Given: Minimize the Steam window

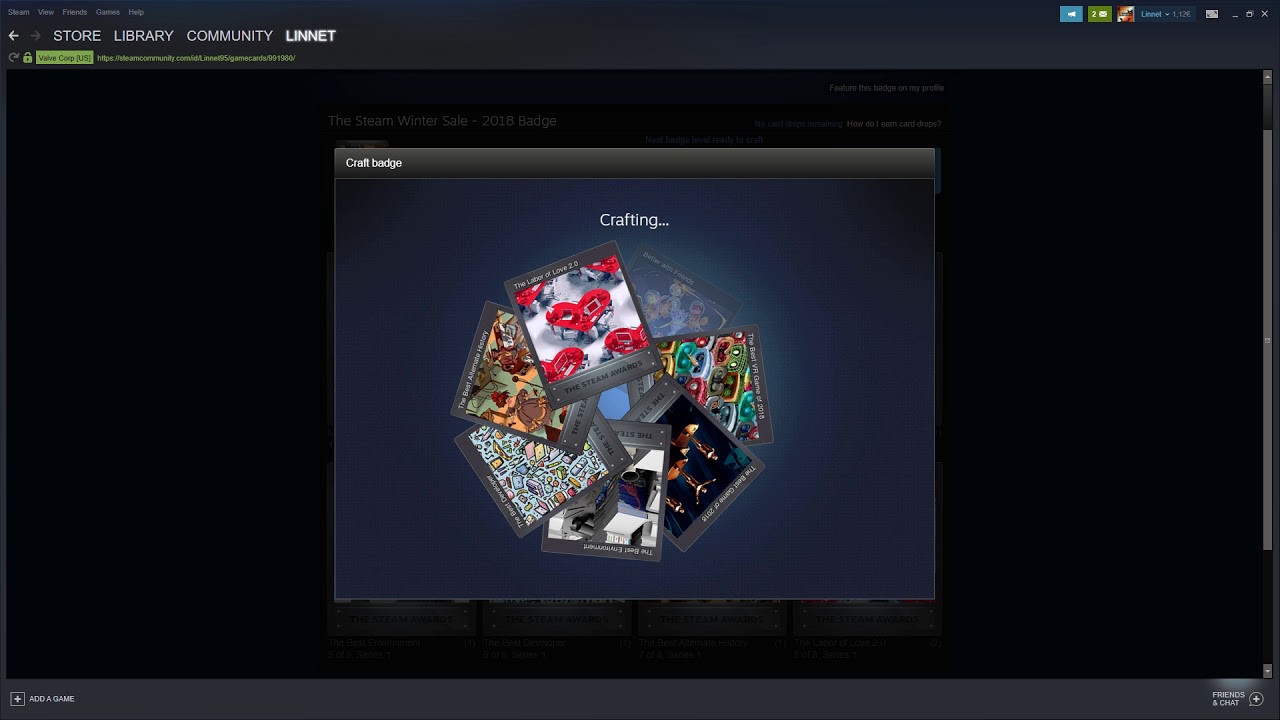Looking at the screenshot, I should 1235,14.
